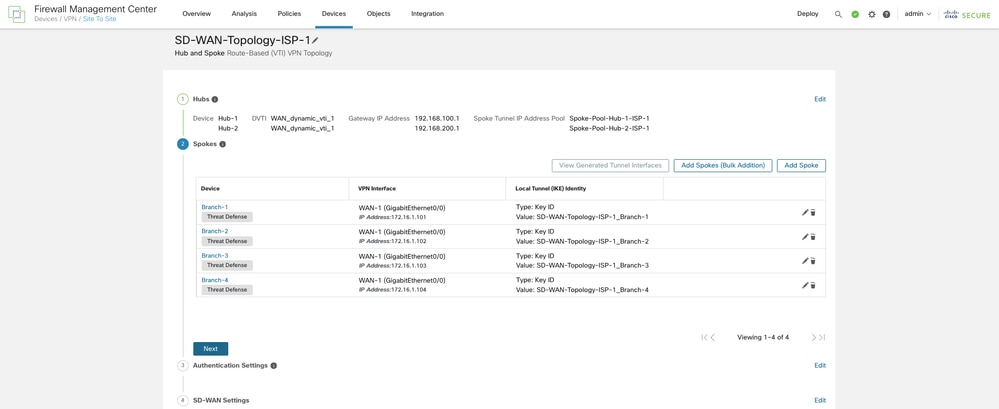Screen dimensions: 999x409
Task: Go to next page pagination arrow
Action: click(814, 338)
